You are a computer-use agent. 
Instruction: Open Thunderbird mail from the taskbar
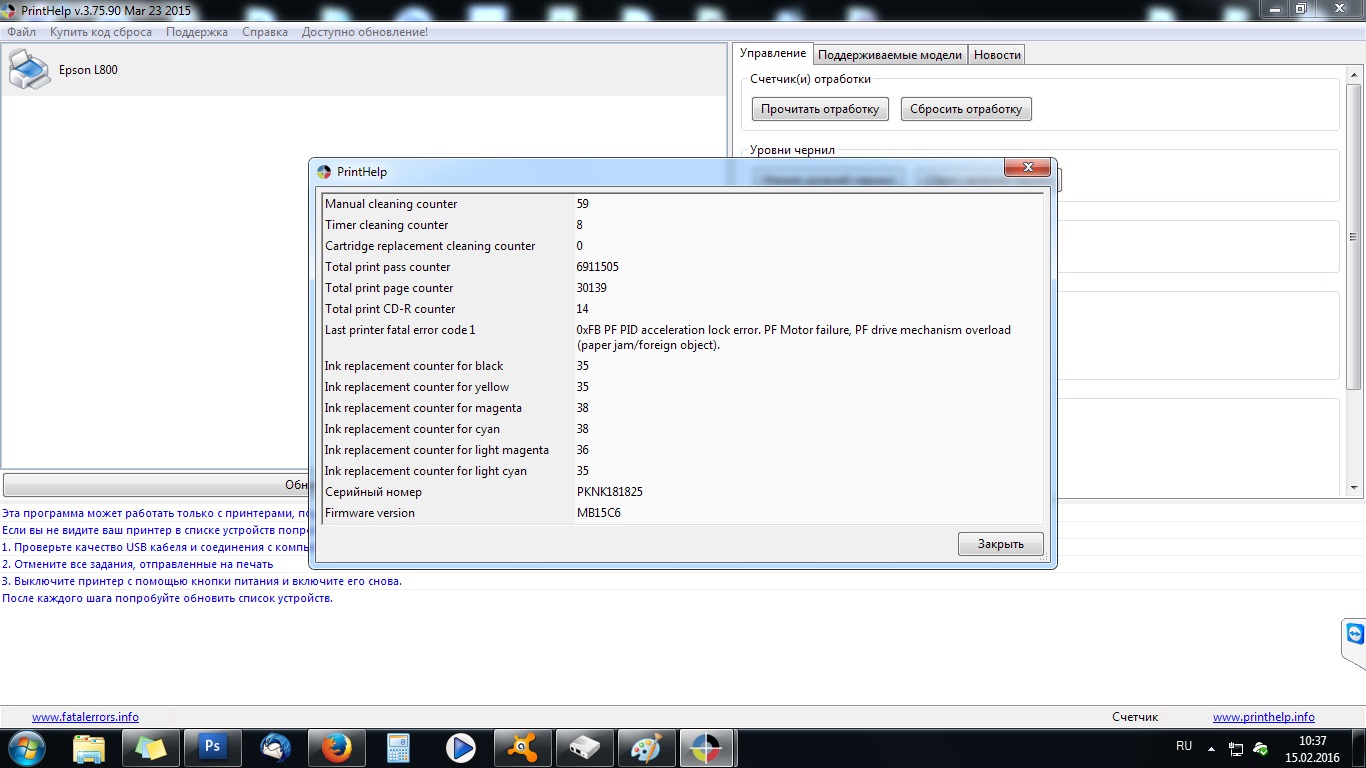click(x=274, y=747)
